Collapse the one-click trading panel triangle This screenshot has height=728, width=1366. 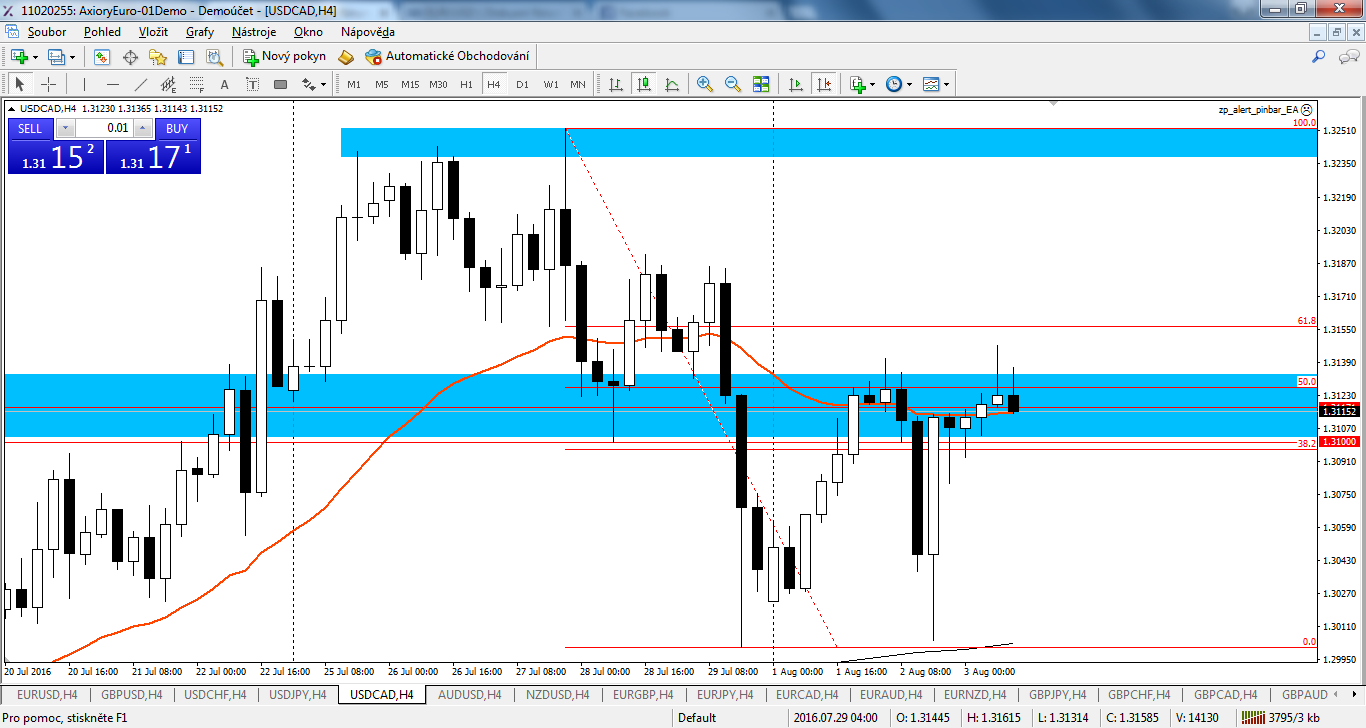11,108
